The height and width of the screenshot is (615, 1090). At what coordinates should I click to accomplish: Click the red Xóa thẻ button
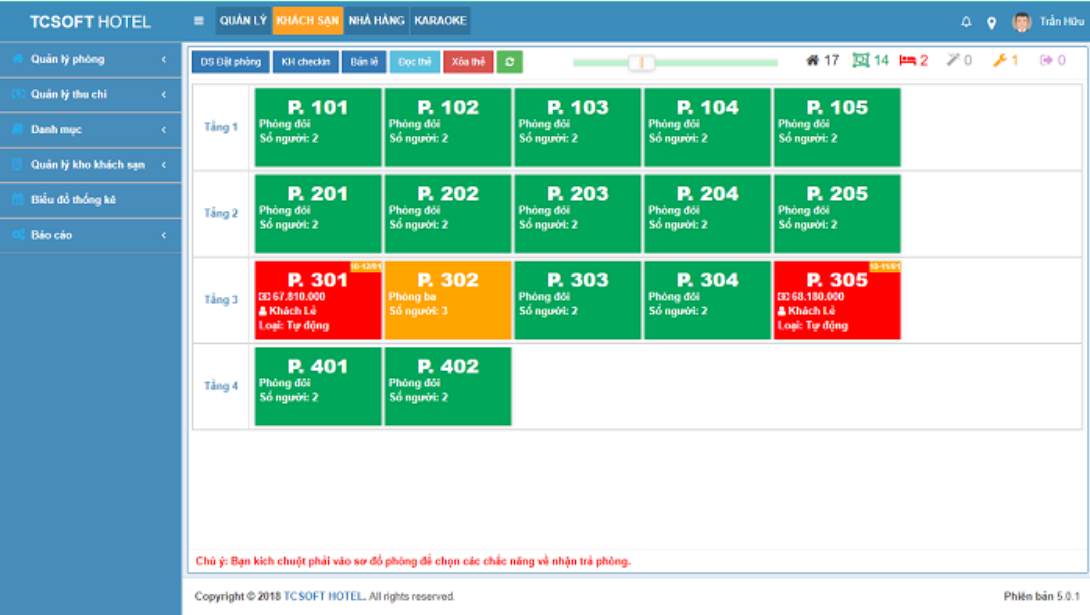click(x=469, y=62)
